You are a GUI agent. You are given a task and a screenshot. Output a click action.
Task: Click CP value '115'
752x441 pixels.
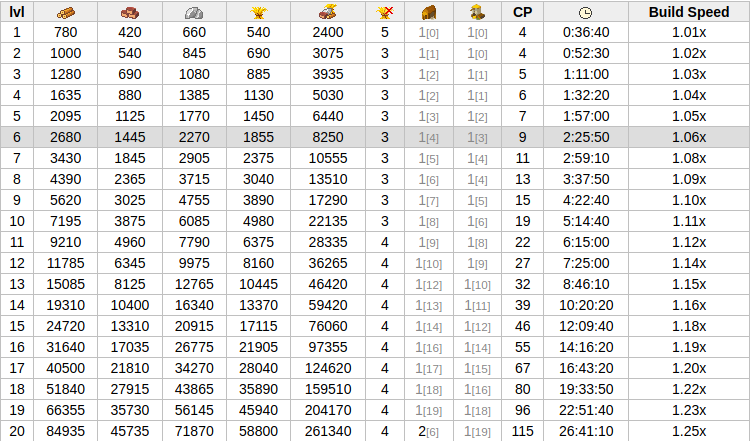(522, 431)
